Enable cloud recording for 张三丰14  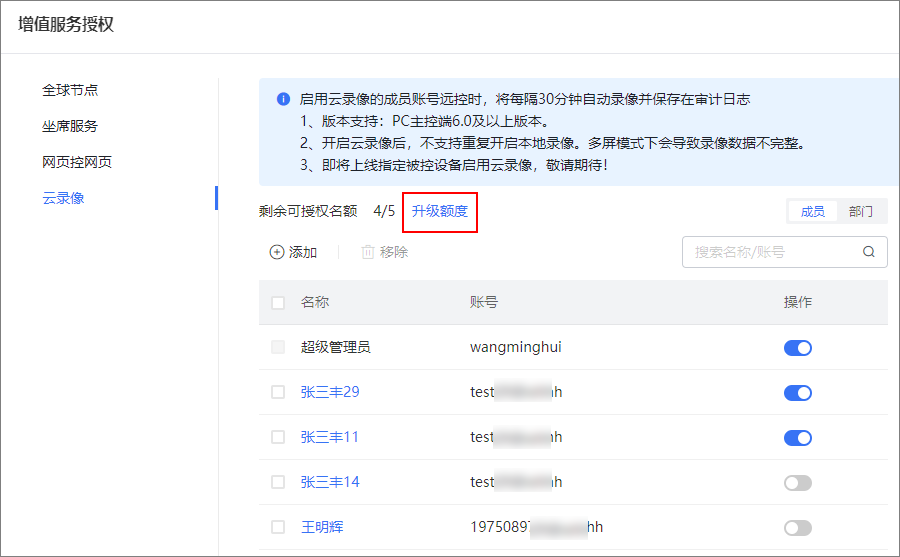797,483
